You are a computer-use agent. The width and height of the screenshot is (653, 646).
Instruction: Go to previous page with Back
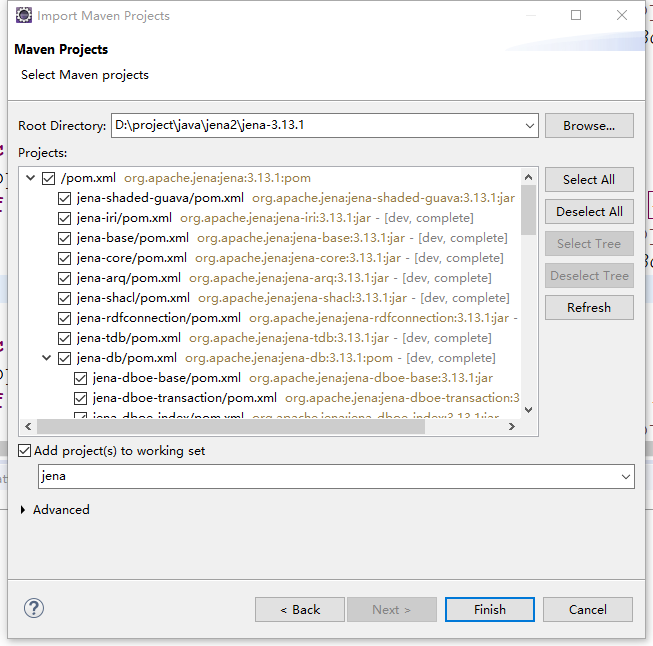click(x=300, y=609)
